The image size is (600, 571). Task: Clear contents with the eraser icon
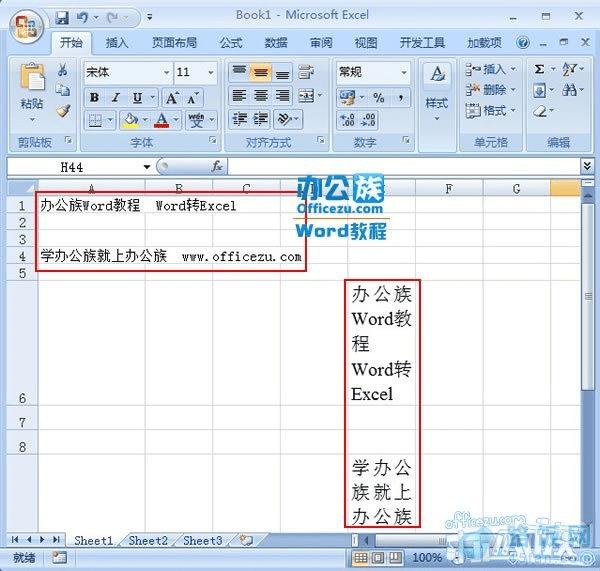point(540,111)
